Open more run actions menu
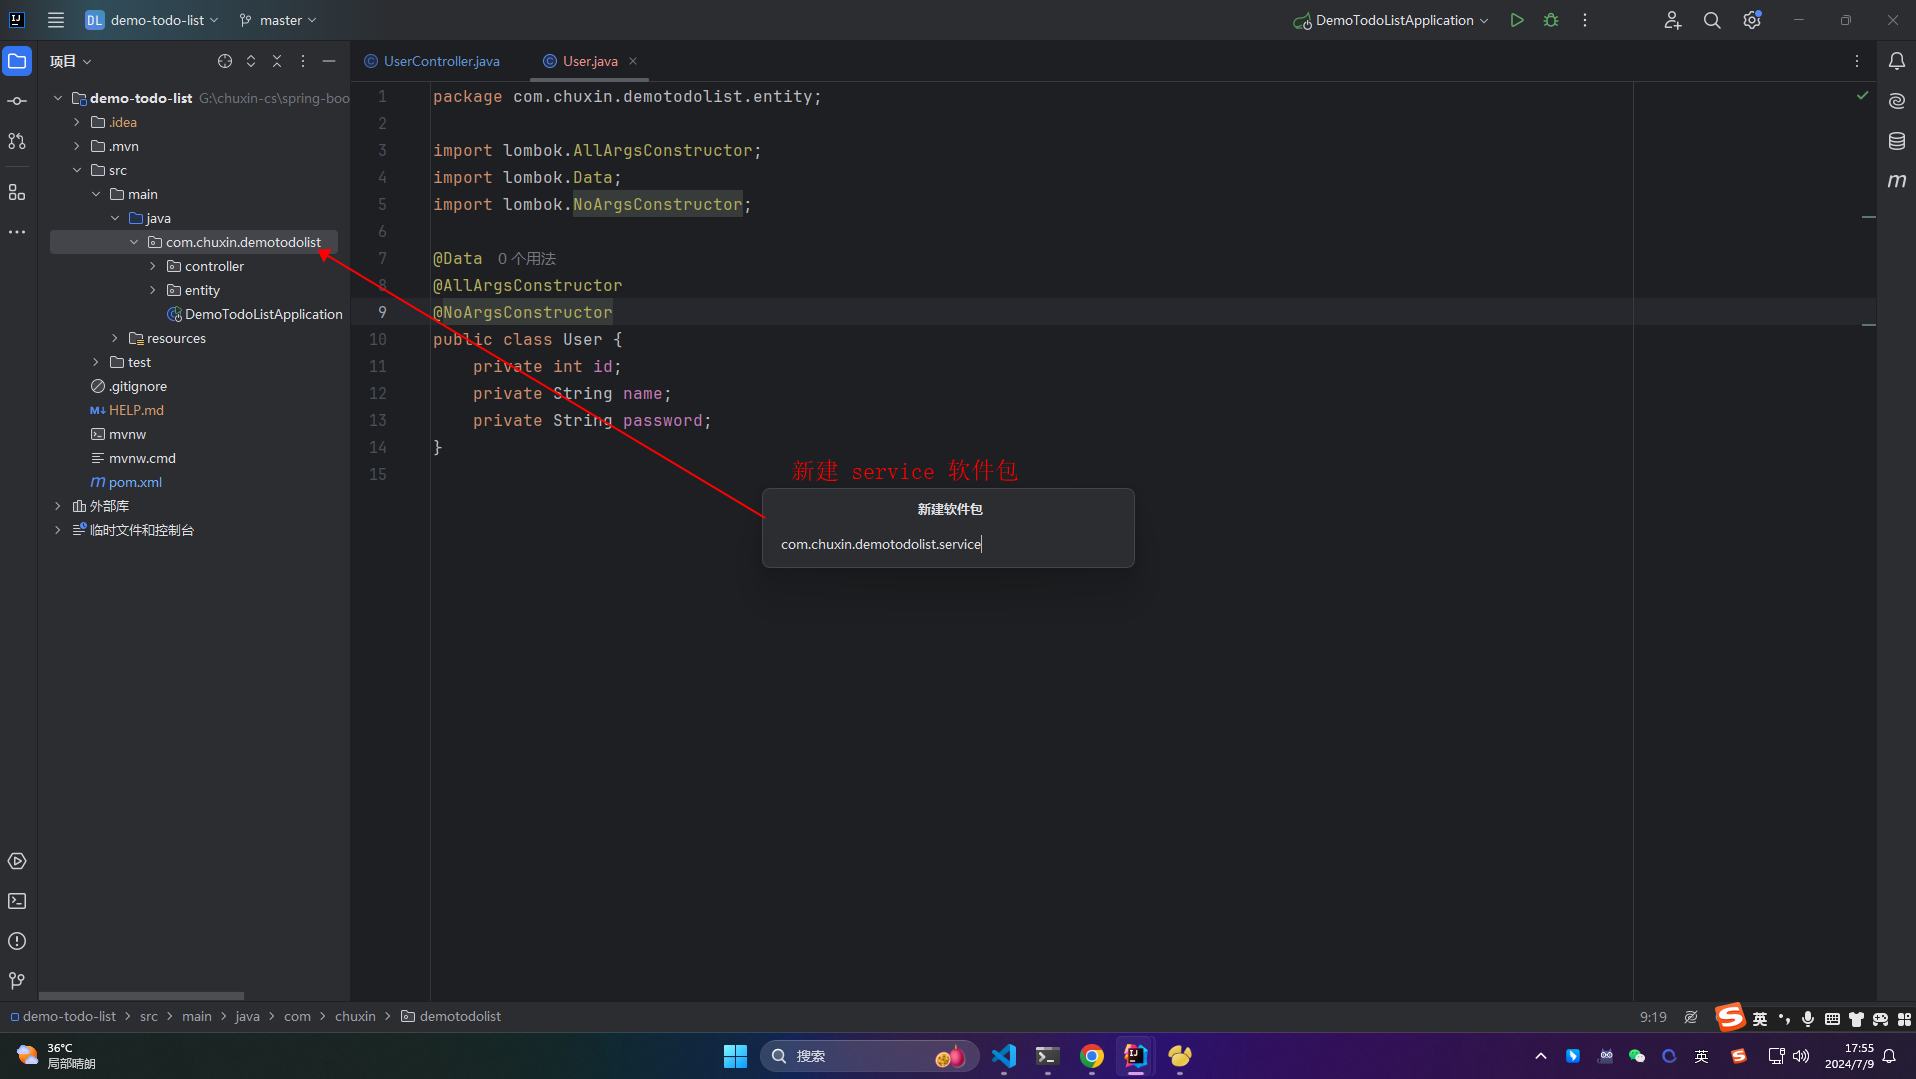Screen dimensions: 1916x1079 click(x=1585, y=20)
